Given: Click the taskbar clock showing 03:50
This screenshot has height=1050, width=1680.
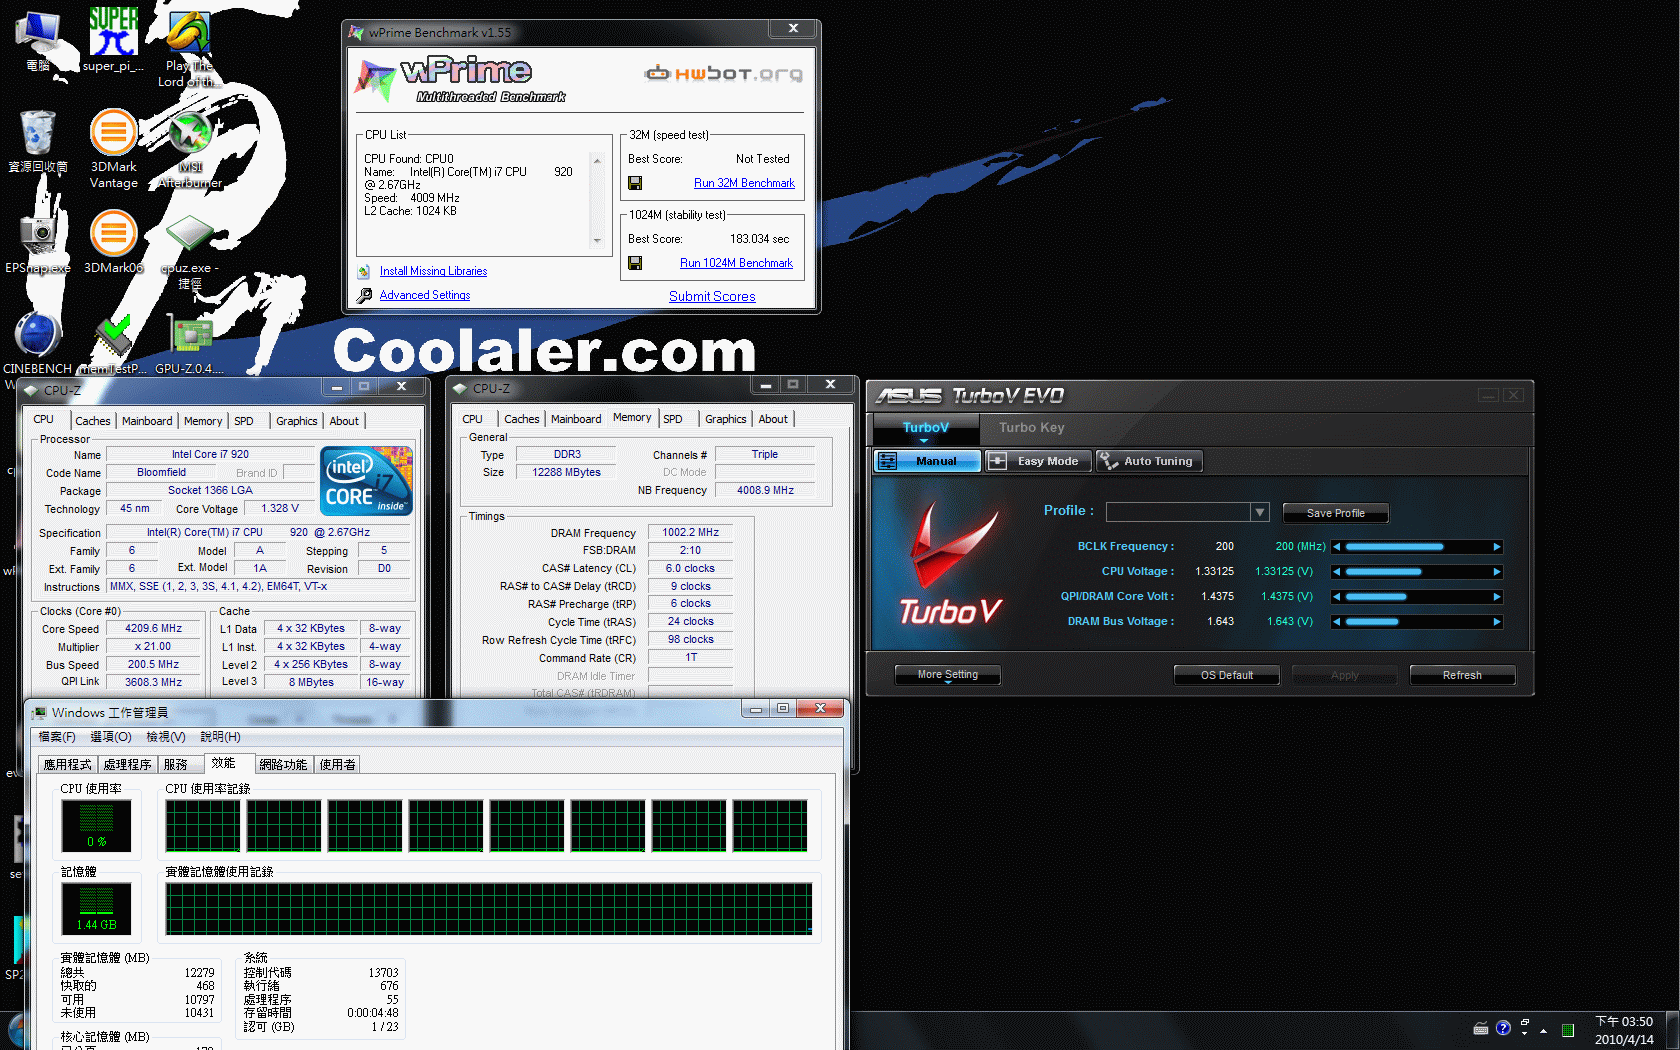Looking at the screenshot, I should (1624, 1030).
